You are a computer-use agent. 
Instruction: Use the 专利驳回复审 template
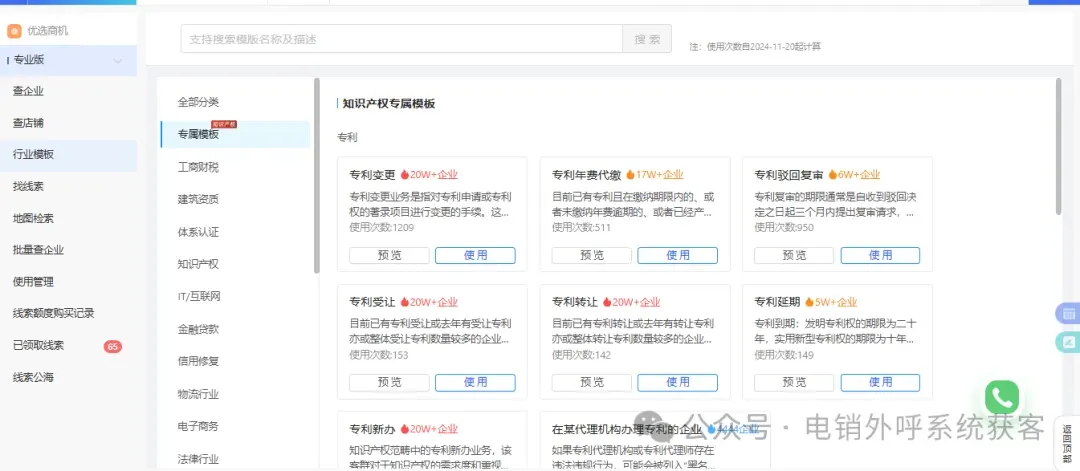tap(880, 255)
